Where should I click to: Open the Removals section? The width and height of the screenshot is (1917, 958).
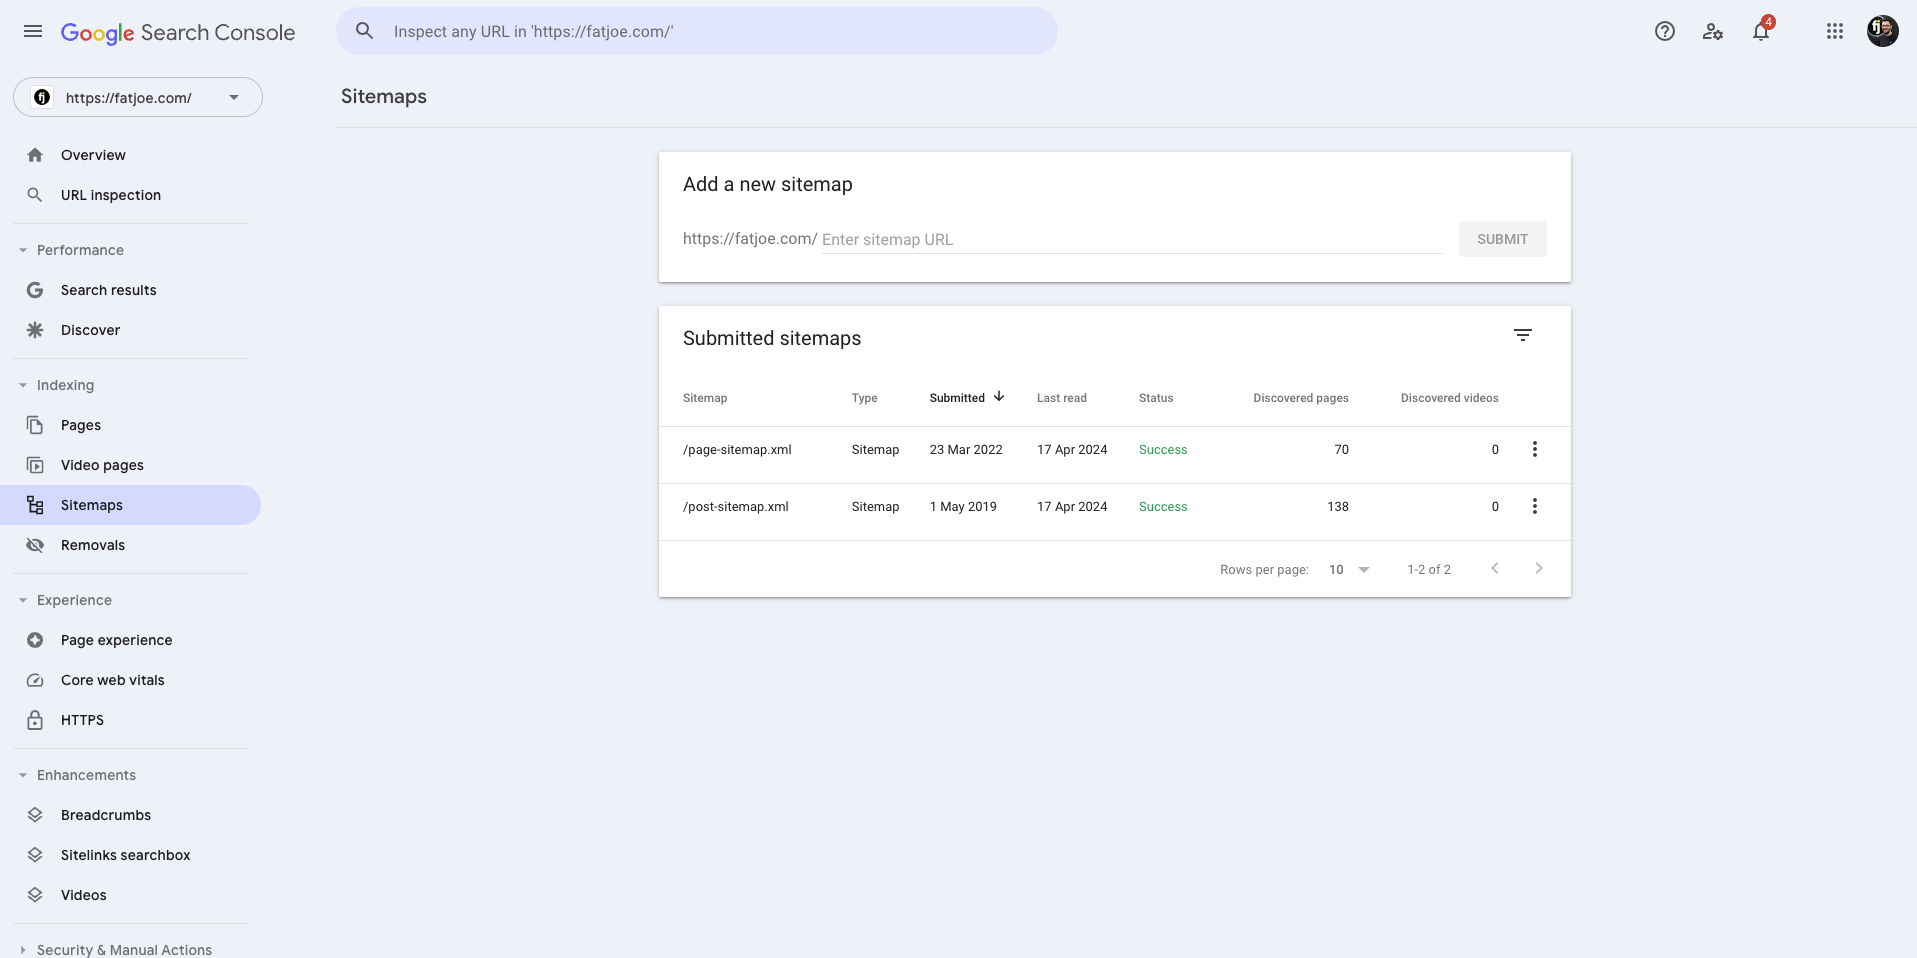click(91, 545)
